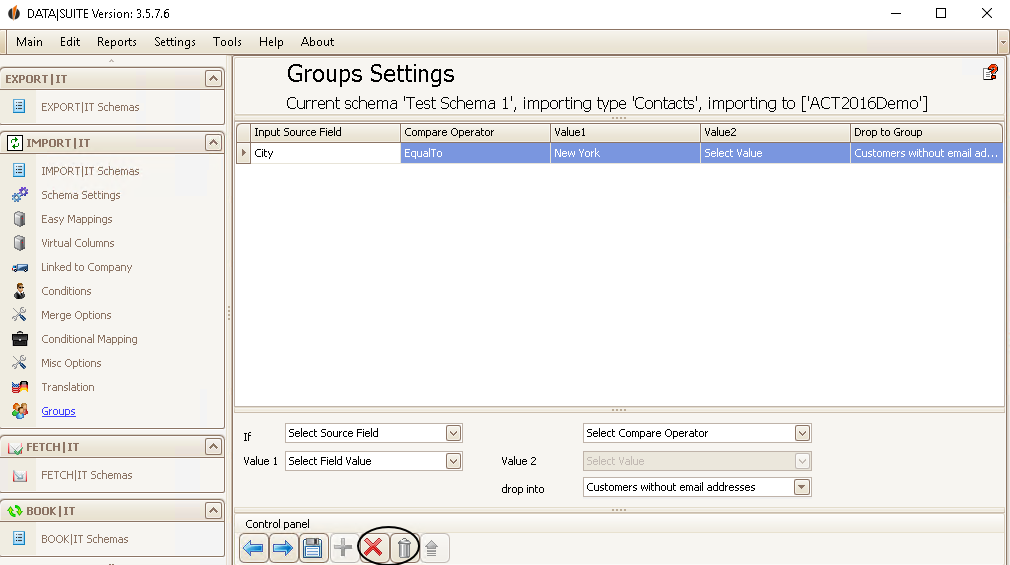Click the Value1 column header
The image size is (1010, 565).
625,132
